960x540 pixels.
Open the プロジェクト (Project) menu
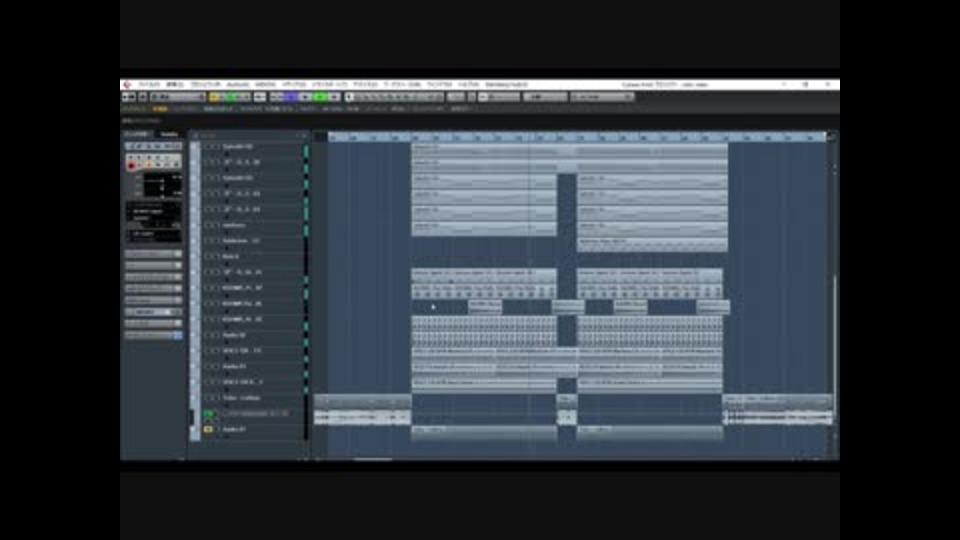[205, 84]
